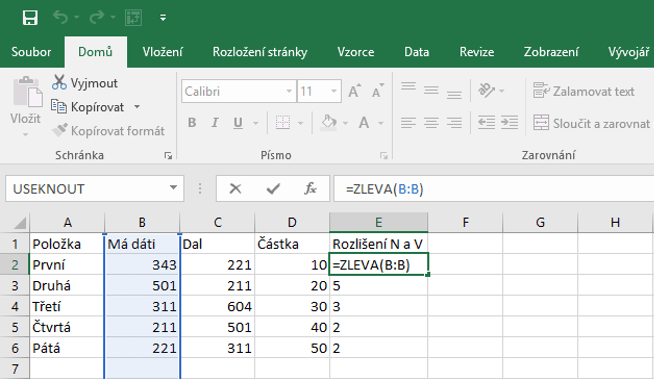654x379 pixels.
Task: Expand the Kopírovat dropdown arrow
Action: pos(137,107)
